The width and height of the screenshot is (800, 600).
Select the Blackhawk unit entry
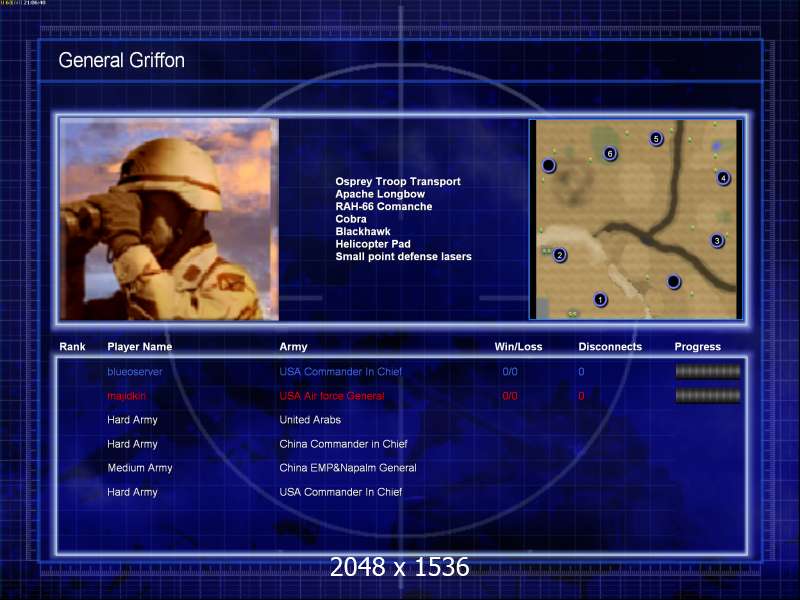click(363, 231)
